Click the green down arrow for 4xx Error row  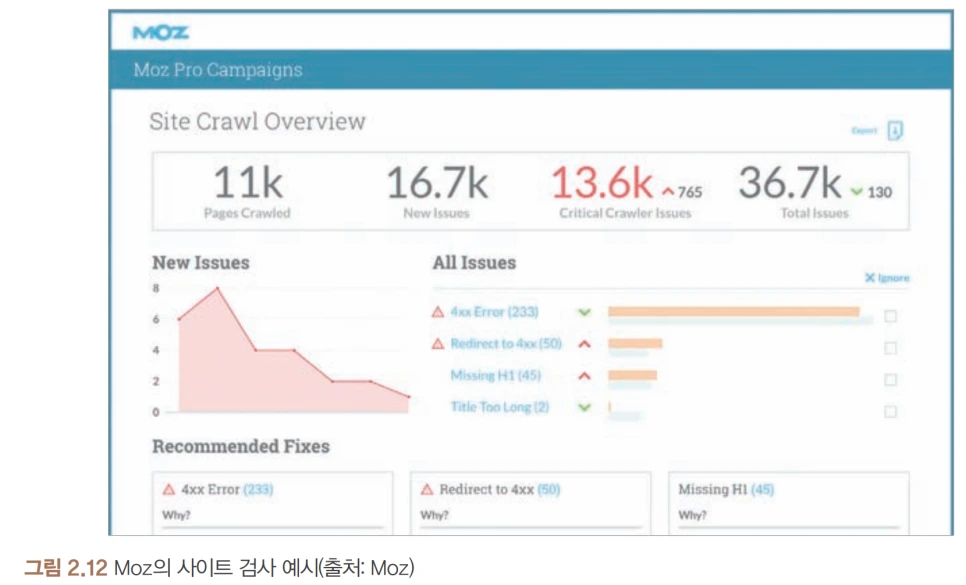coord(585,313)
